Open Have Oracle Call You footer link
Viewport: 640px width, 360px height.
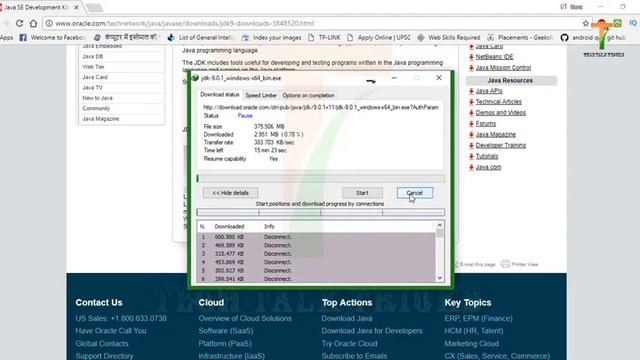click(x=111, y=331)
